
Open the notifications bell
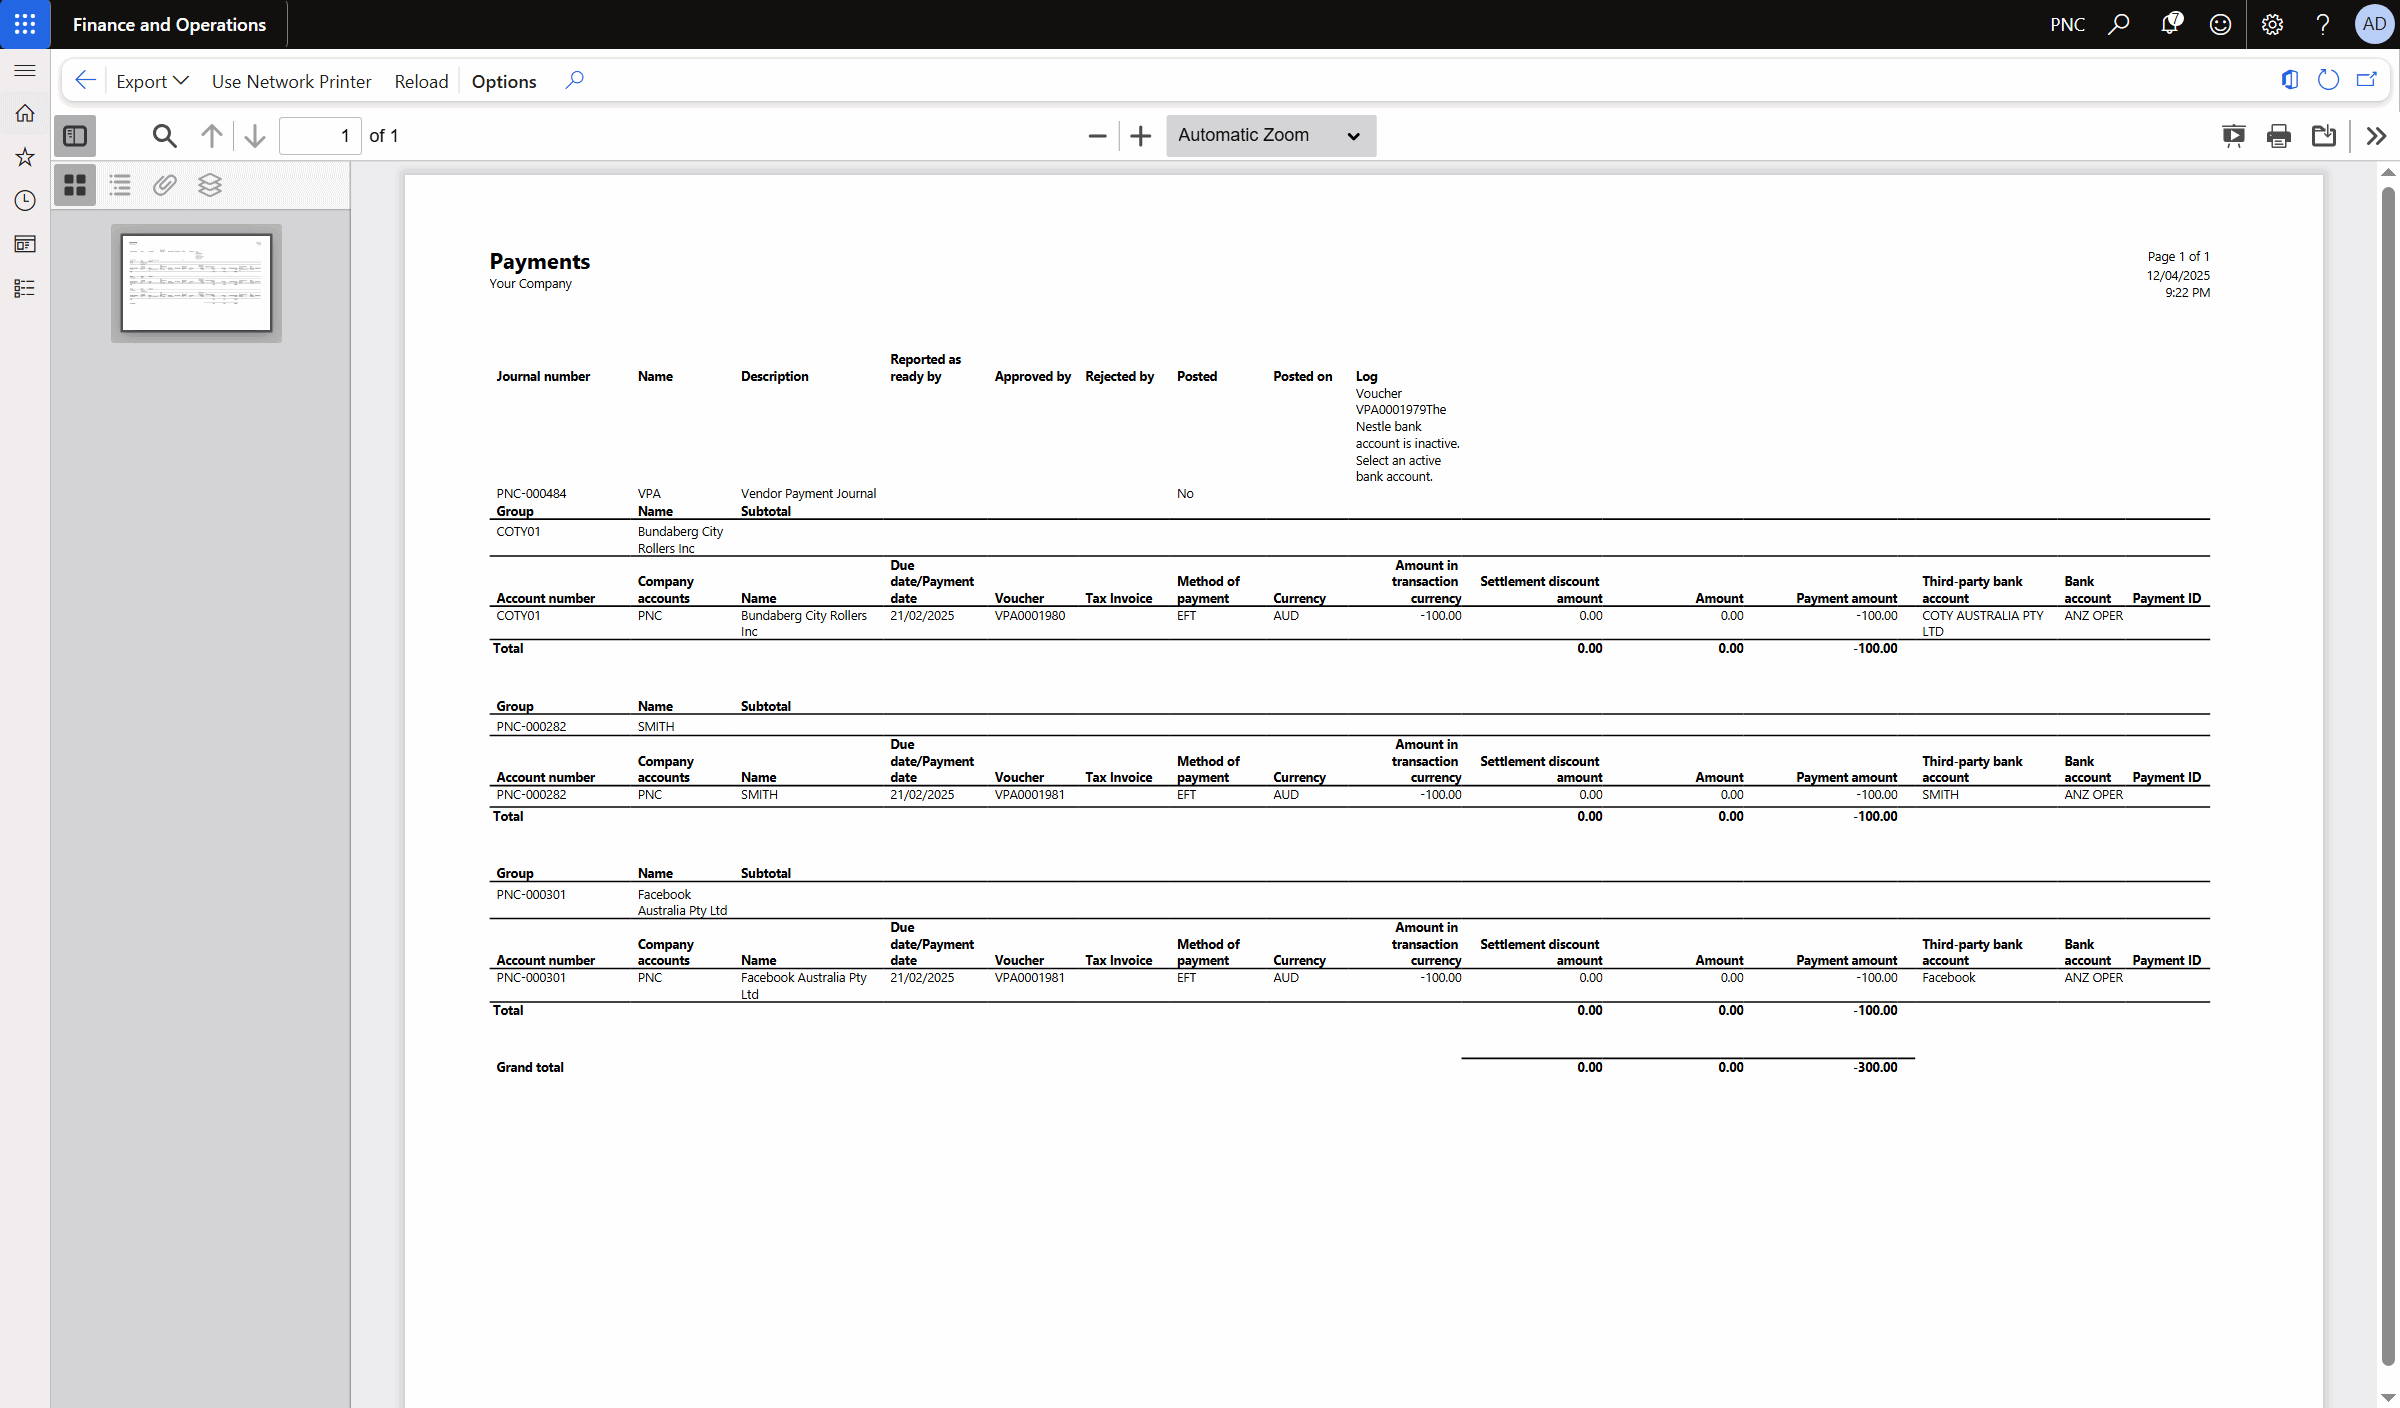point(2170,24)
